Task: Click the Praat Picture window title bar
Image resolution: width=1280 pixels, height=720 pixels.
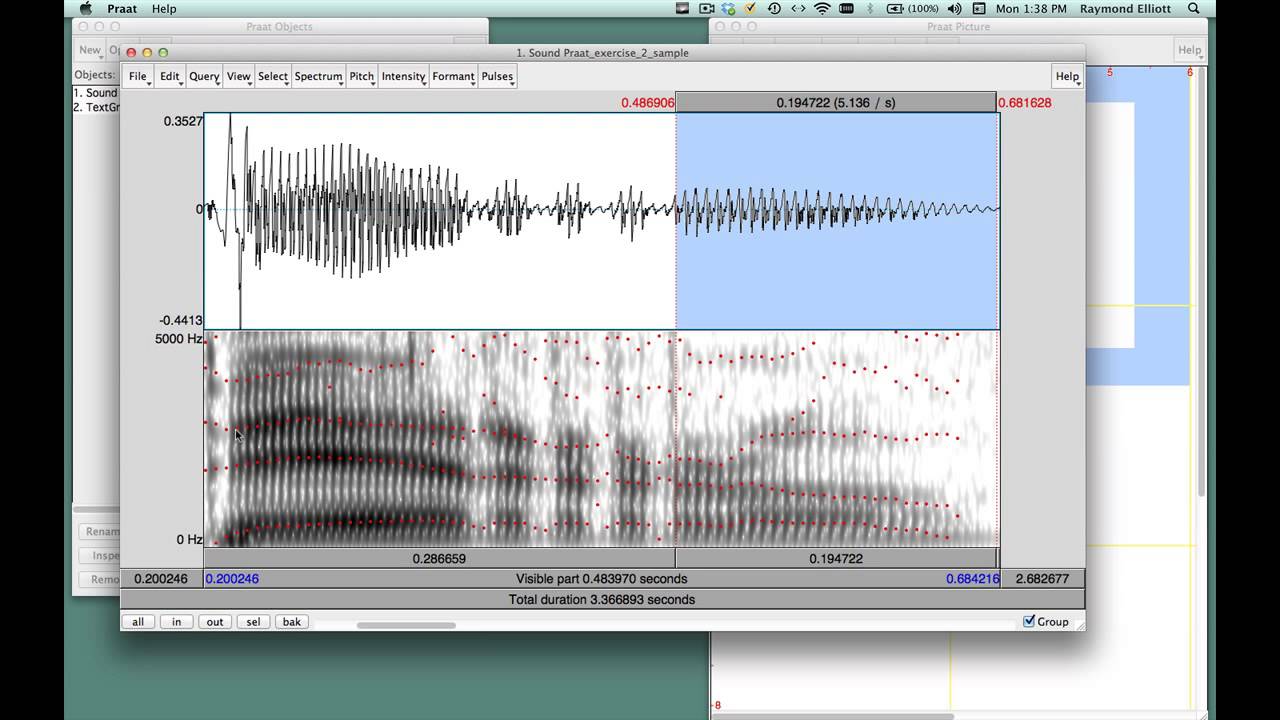Action: coord(958,27)
